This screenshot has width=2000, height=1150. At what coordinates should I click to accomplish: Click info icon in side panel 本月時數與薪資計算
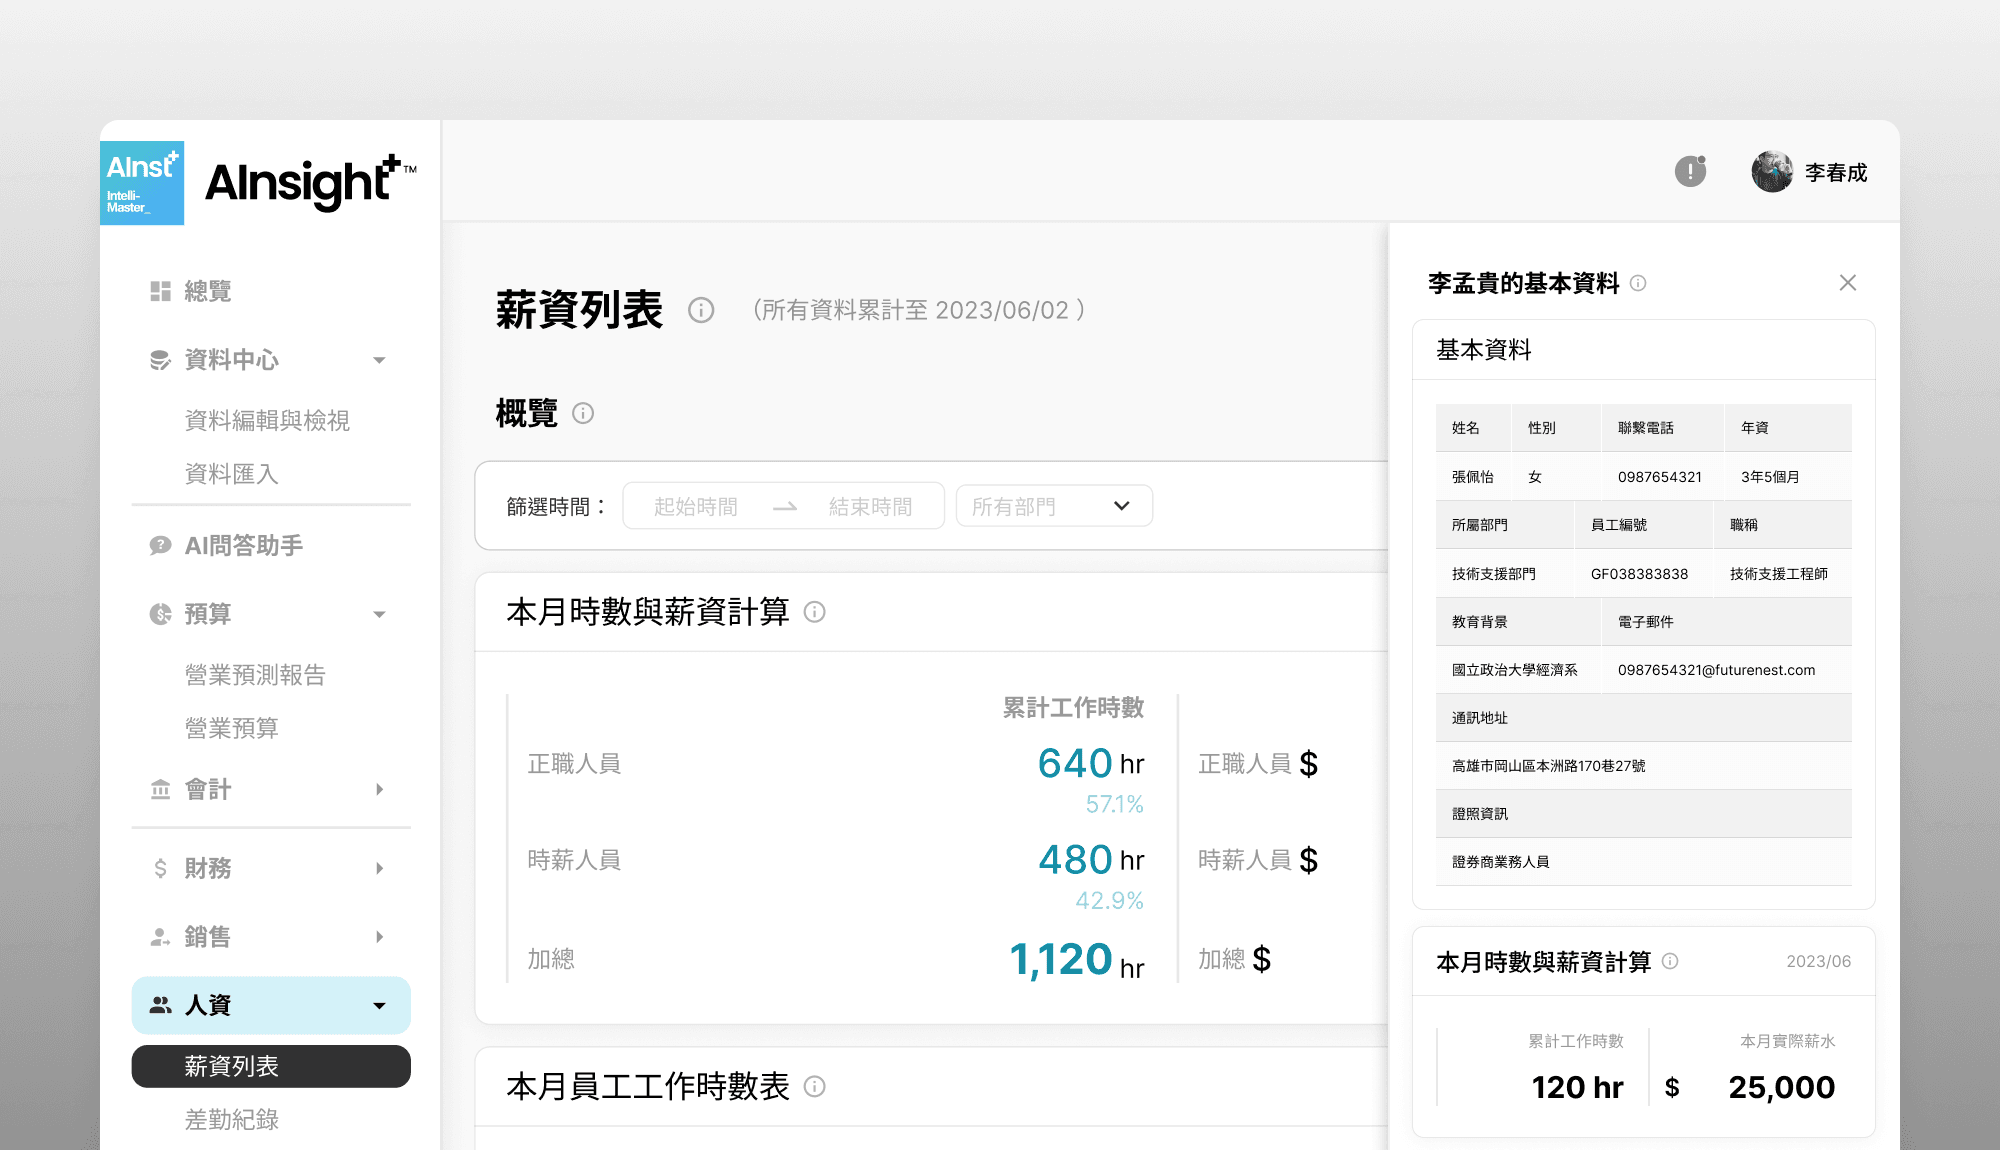click(x=1670, y=961)
